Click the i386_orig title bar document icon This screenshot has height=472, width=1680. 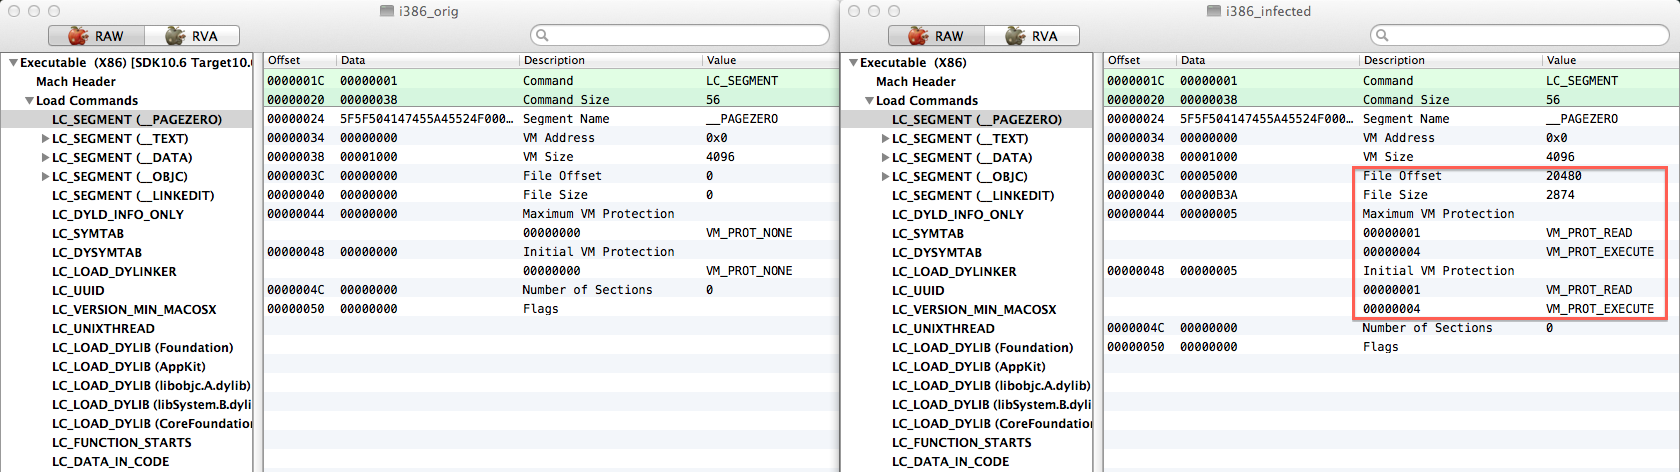387,11
